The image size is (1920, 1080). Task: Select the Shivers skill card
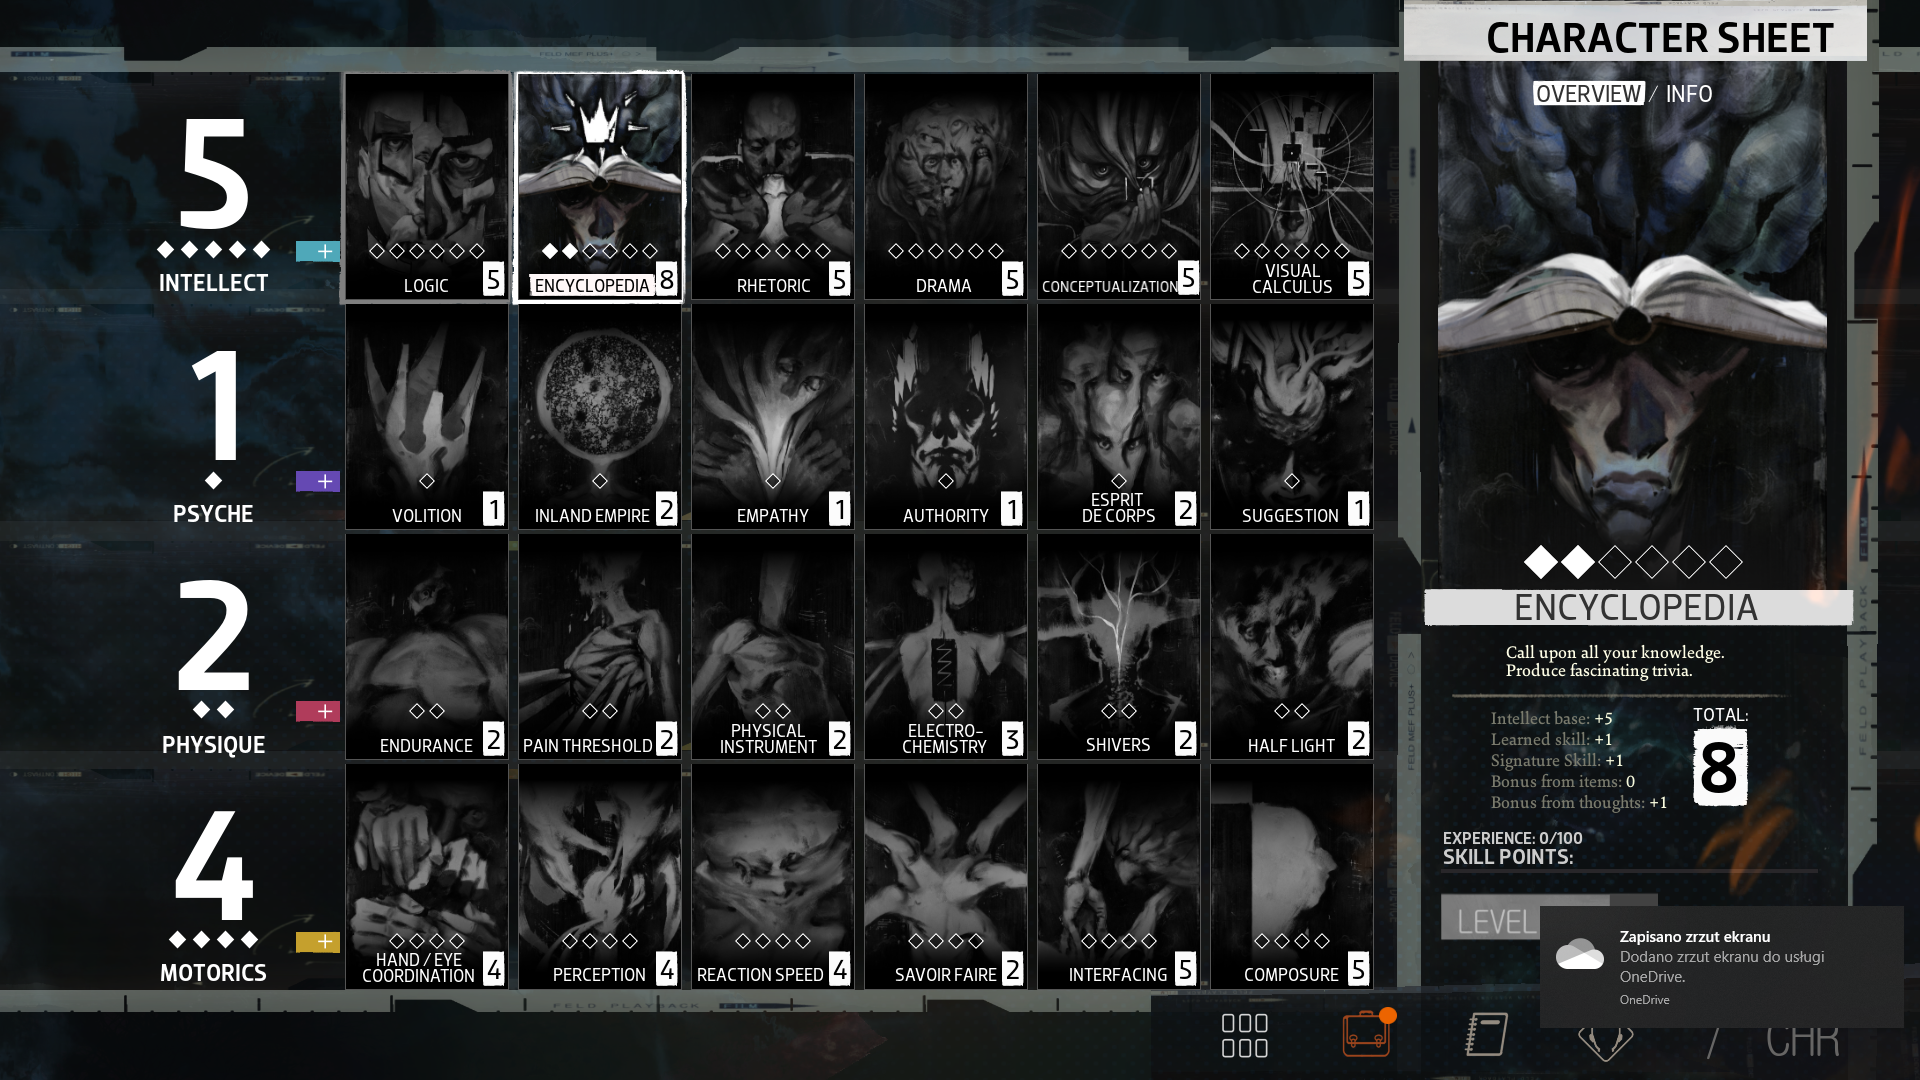click(1119, 646)
